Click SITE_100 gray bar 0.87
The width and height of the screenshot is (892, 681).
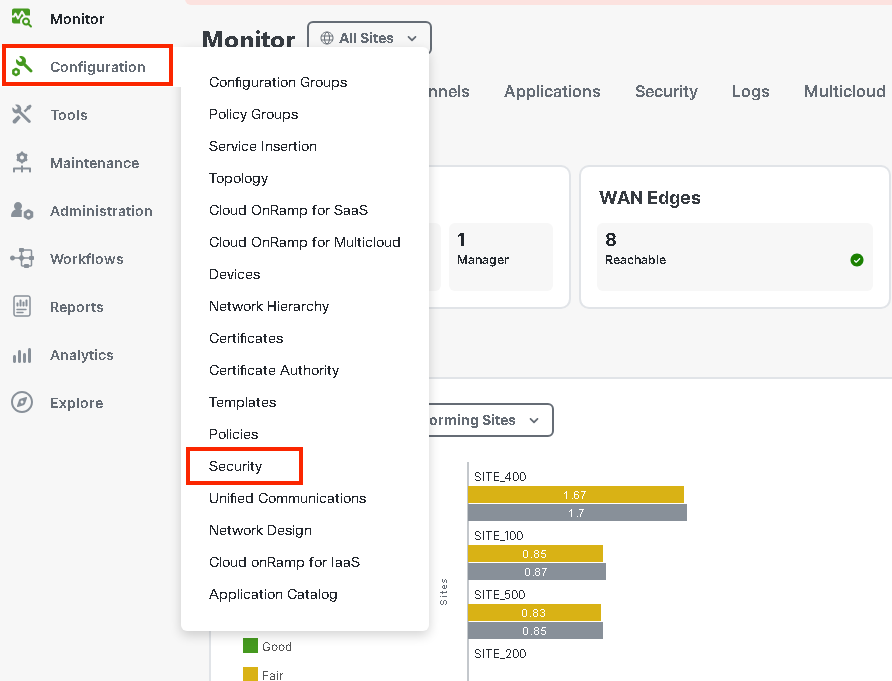pos(537,572)
